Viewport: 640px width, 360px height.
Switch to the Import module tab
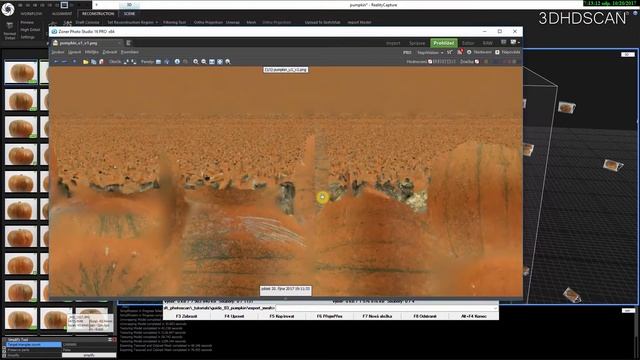click(393, 43)
